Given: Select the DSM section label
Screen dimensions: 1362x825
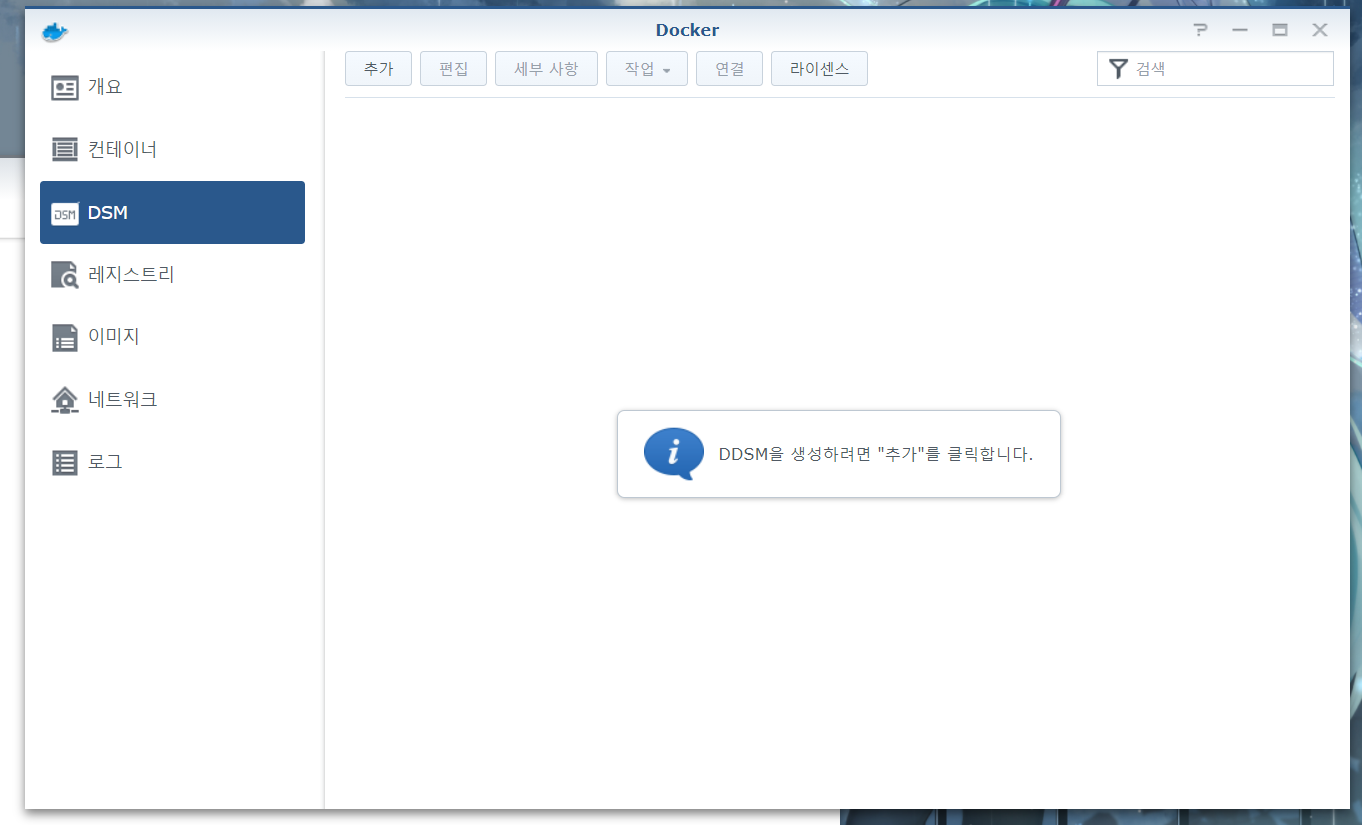Looking at the screenshot, I should point(108,212).
